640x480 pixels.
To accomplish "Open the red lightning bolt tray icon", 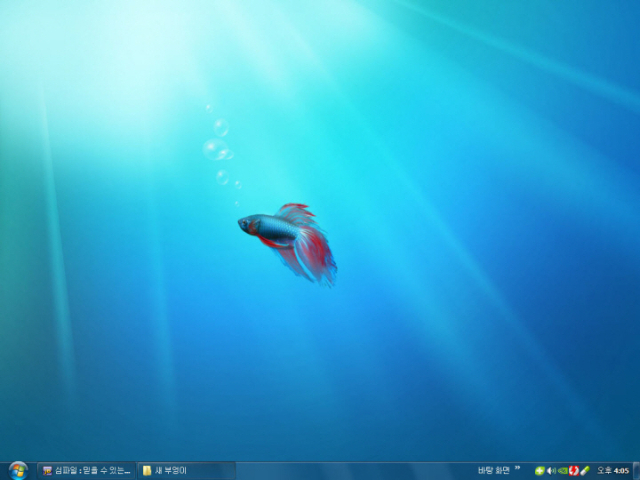I will (573, 471).
